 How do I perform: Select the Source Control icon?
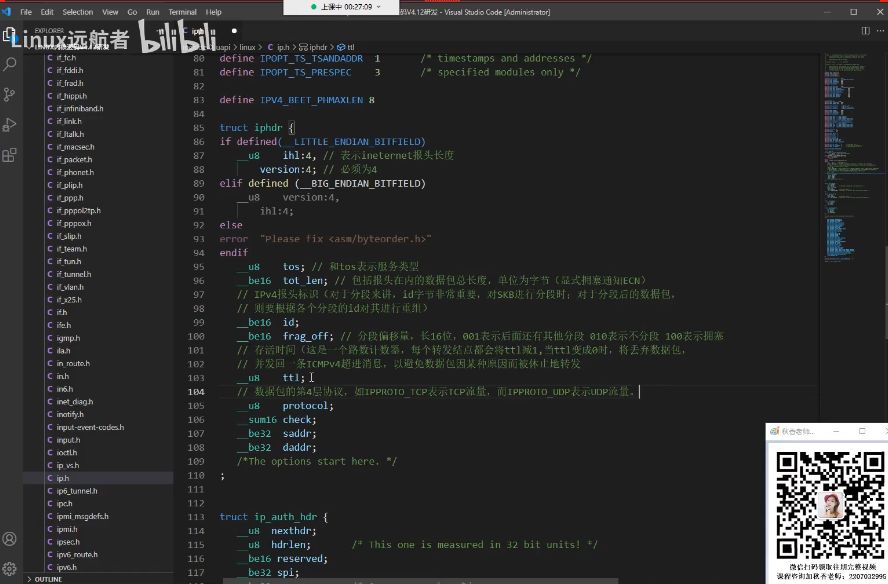tap(11, 94)
